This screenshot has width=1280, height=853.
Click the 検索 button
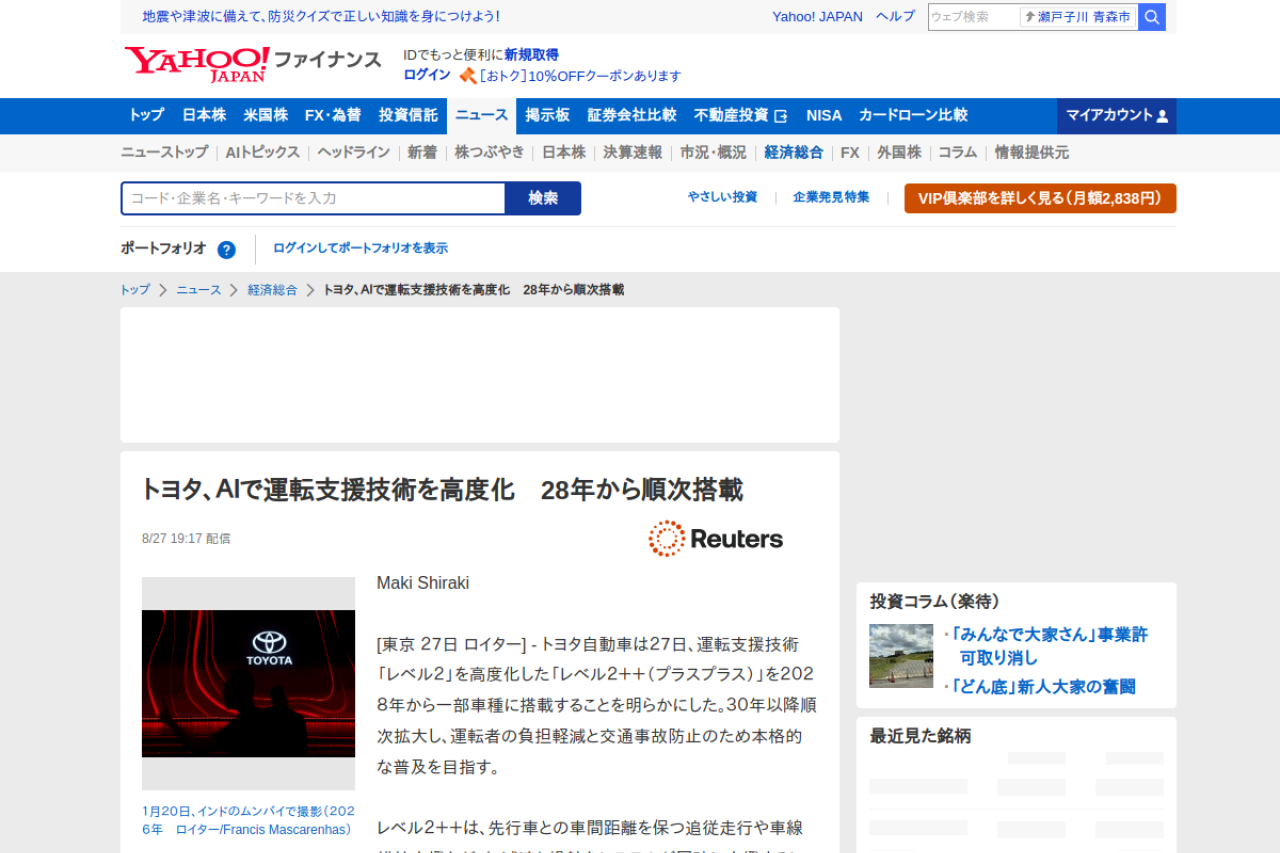[543, 198]
